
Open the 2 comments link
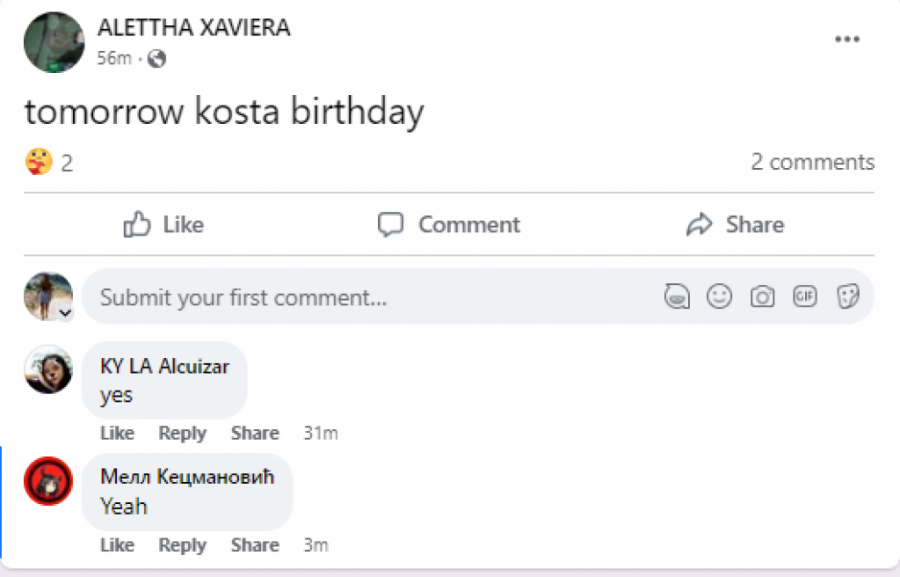(x=812, y=162)
